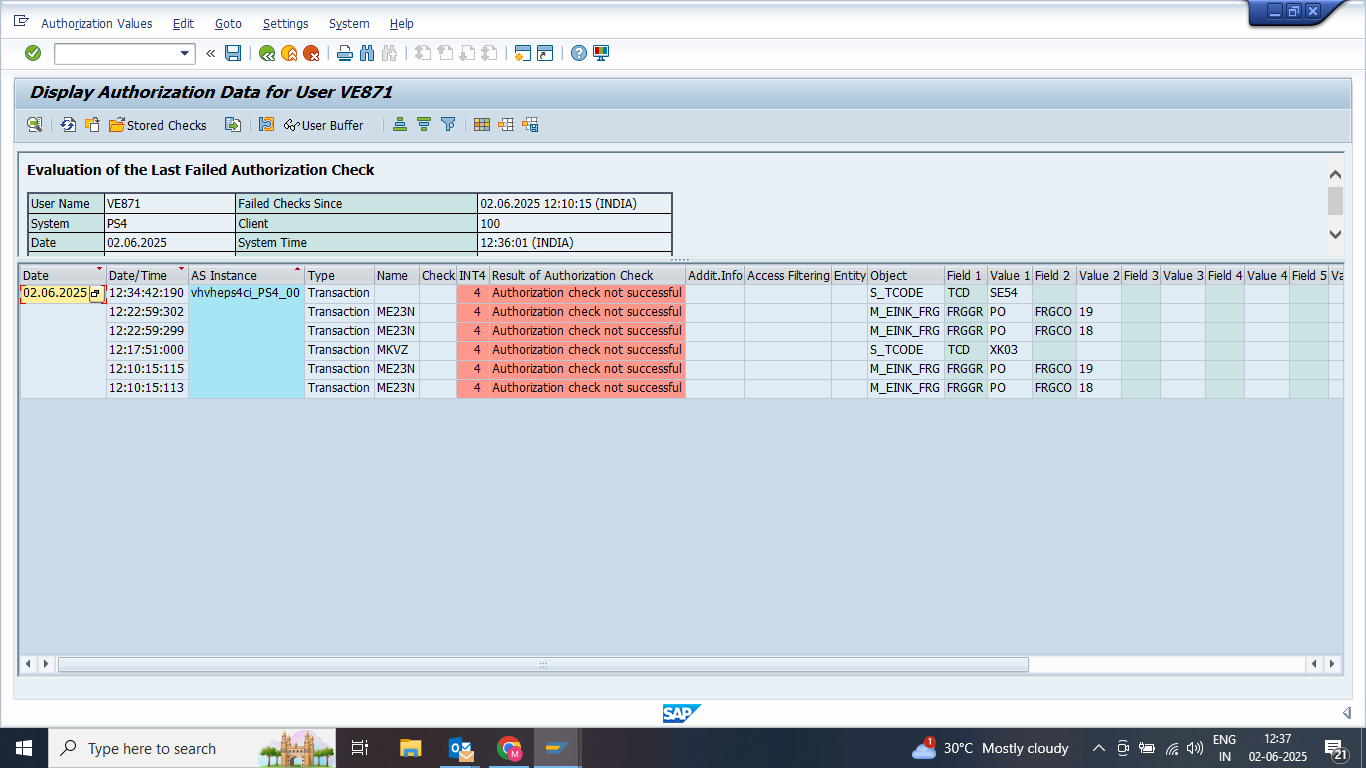Screen dimensions: 1366x768
Task: Click the Sort ascending icon
Action: tap(400, 125)
